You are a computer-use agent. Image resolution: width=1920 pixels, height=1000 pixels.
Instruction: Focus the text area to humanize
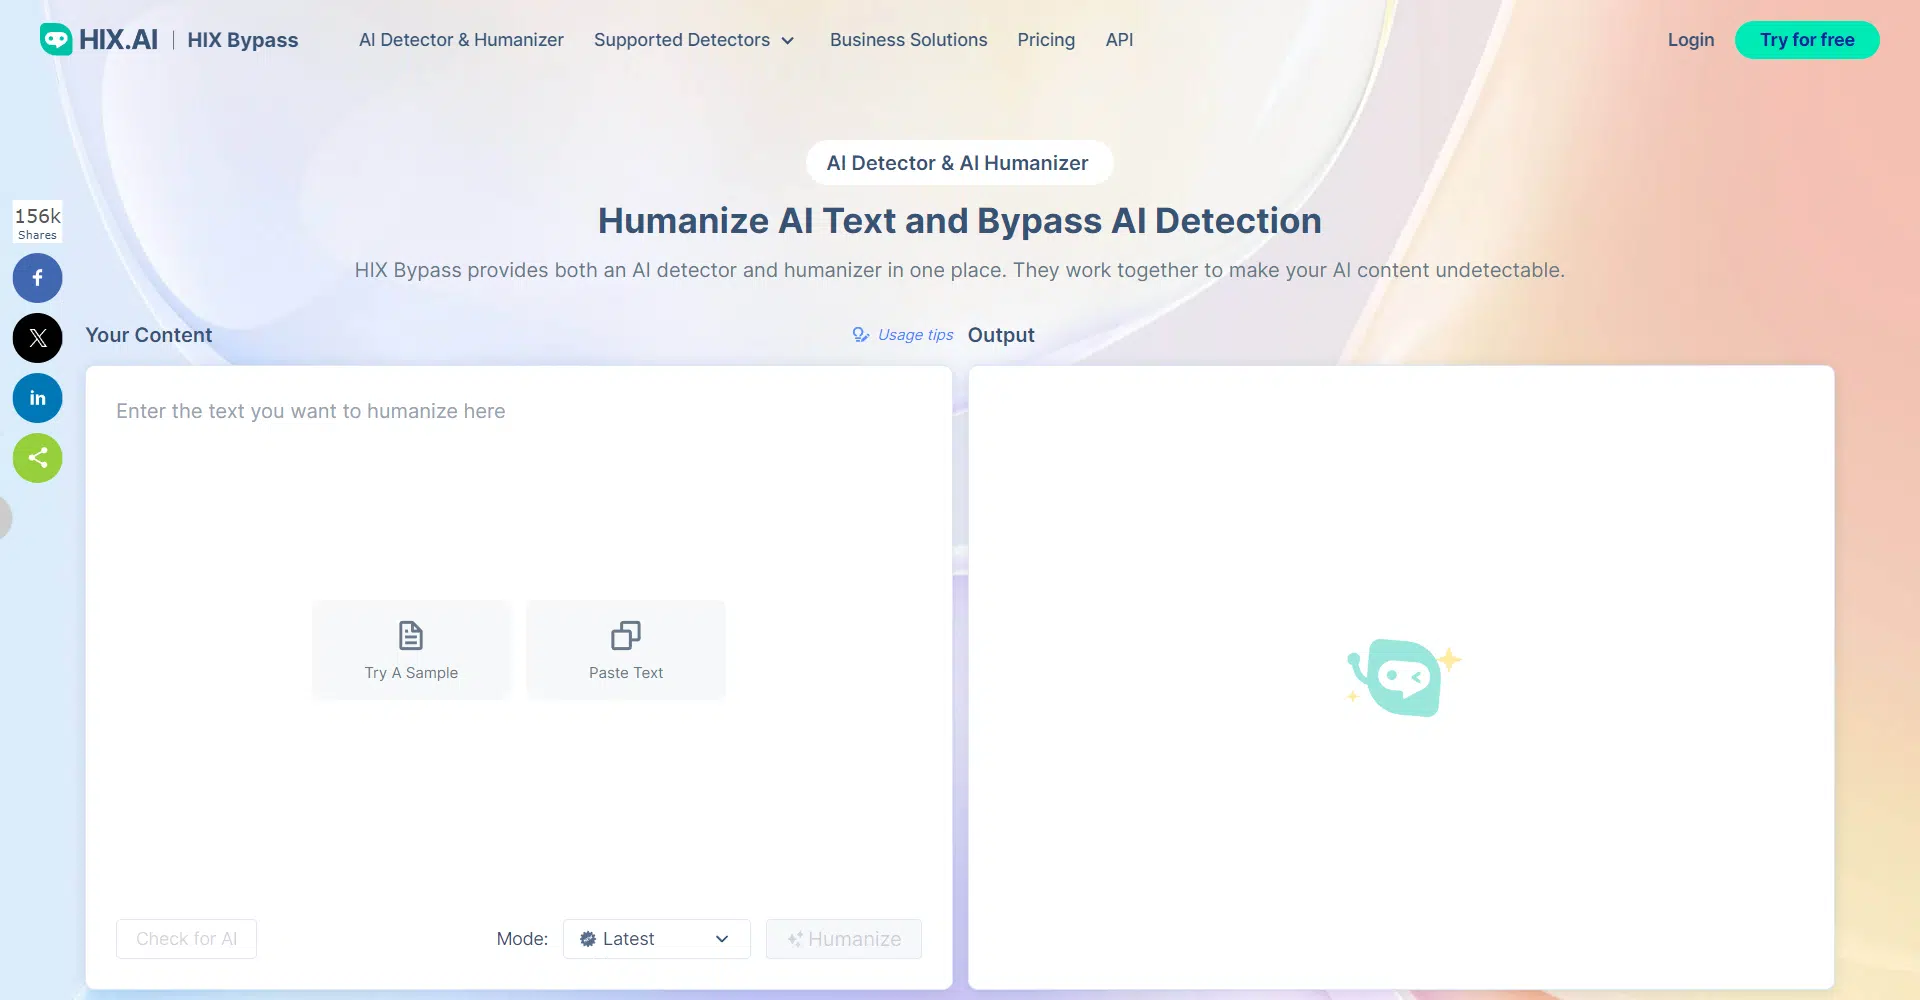[x=518, y=500]
